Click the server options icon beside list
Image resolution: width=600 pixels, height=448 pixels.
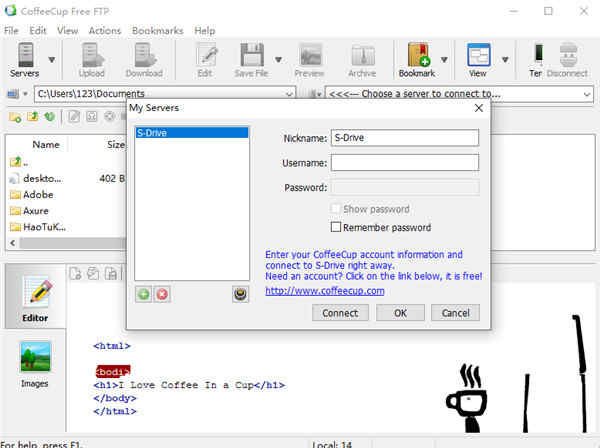(240, 294)
